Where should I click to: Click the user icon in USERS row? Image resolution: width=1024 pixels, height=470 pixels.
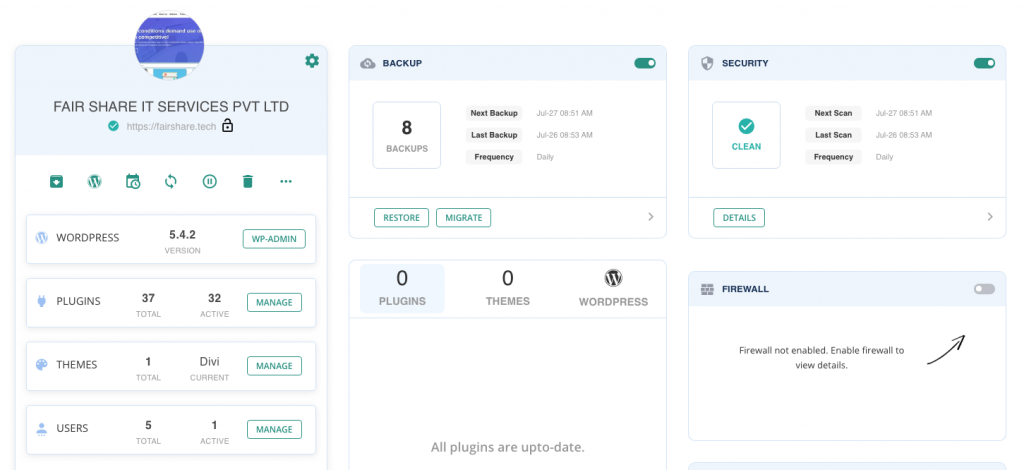(42, 429)
